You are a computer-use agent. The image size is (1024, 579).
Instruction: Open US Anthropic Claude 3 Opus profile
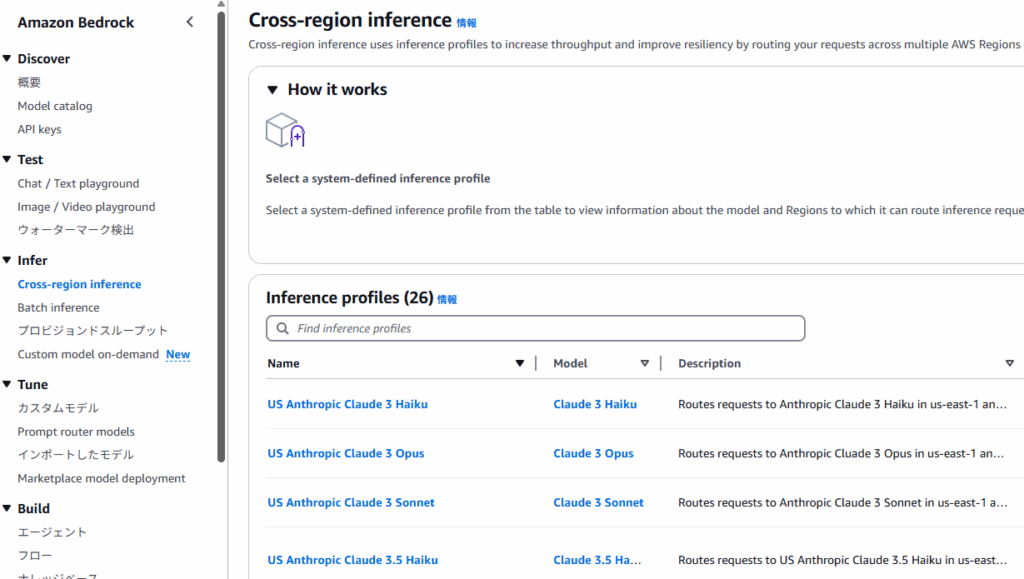pos(345,453)
